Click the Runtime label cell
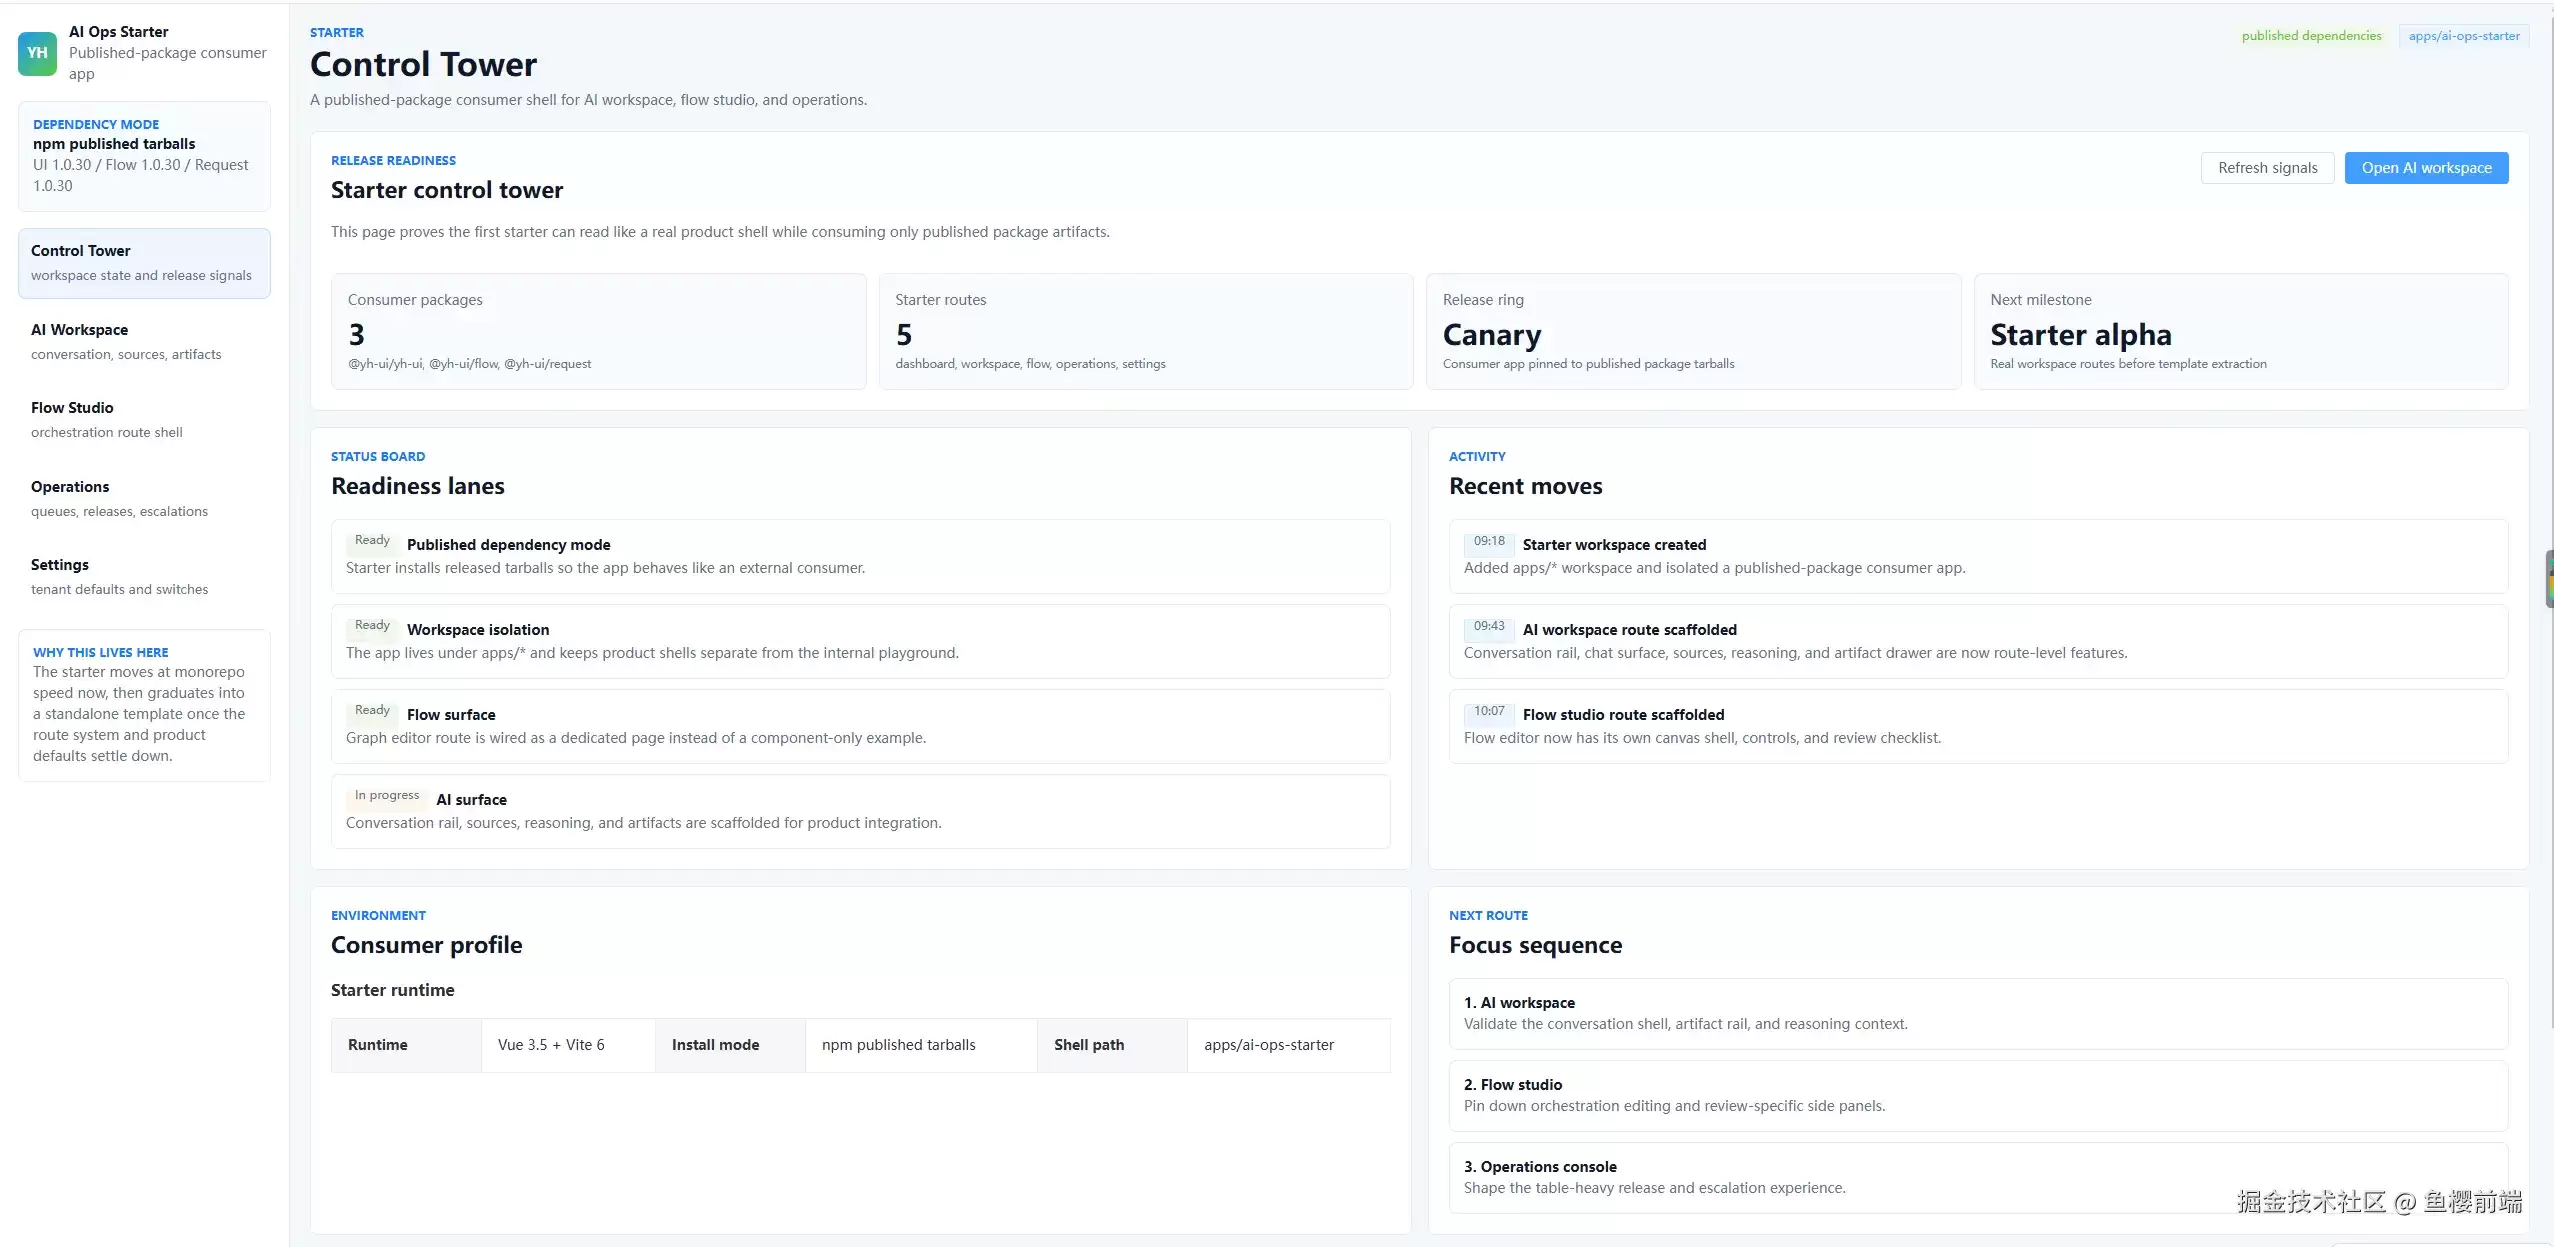Screen dimensions: 2554x1247 click(406, 1045)
